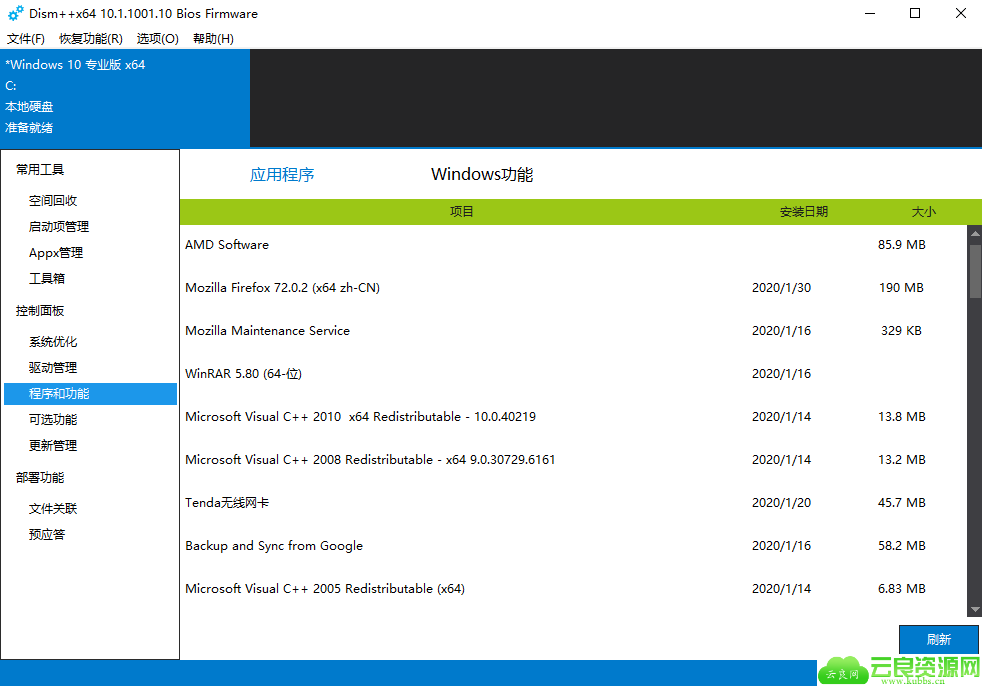
Task: Open 空间回收 in the sidebar
Action: 53,200
